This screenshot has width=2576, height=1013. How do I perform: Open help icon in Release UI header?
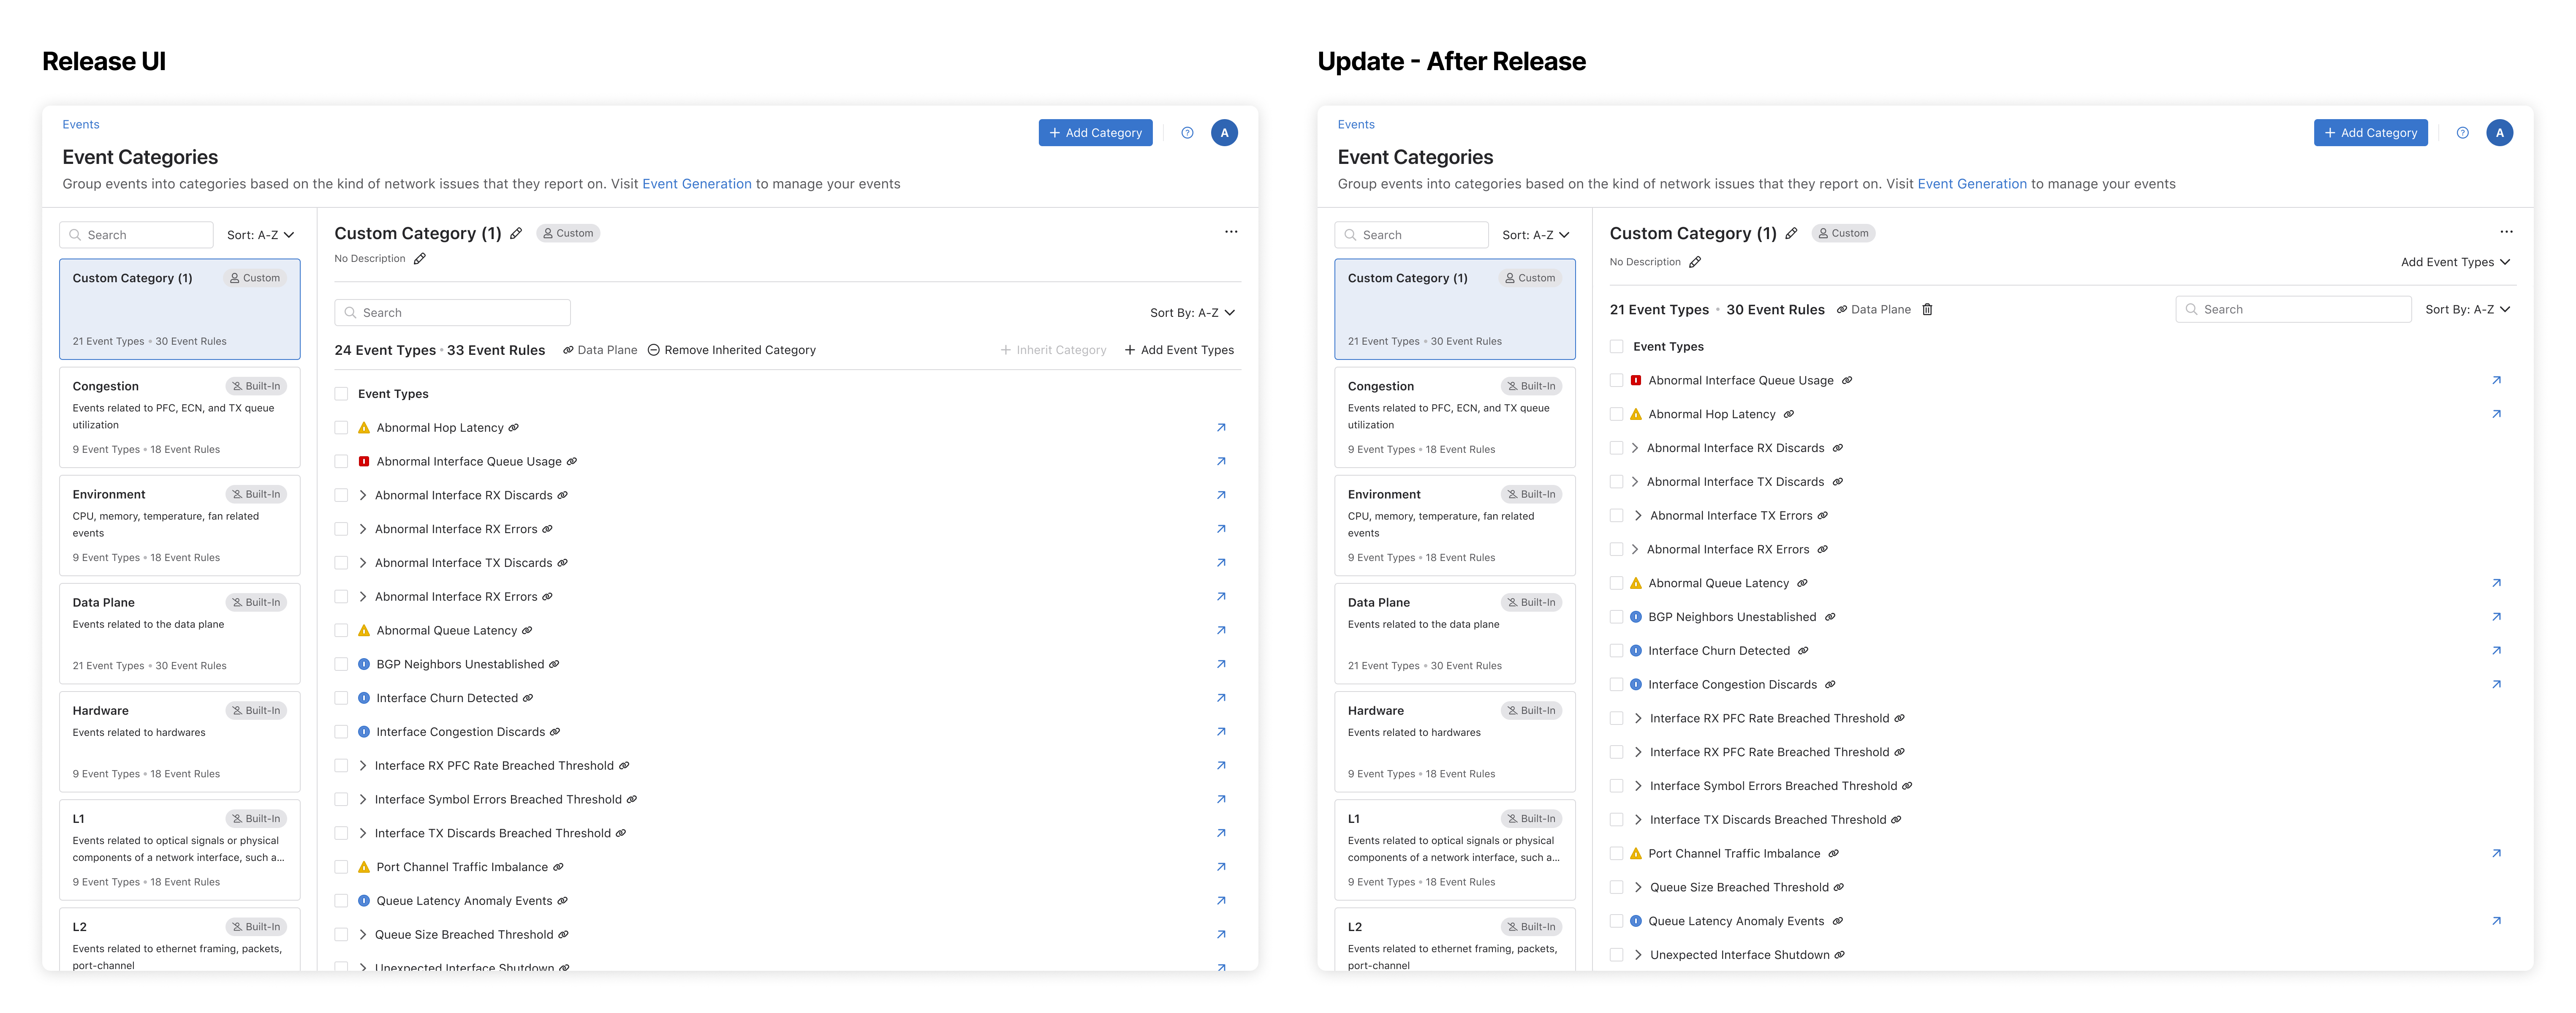click(x=1187, y=133)
